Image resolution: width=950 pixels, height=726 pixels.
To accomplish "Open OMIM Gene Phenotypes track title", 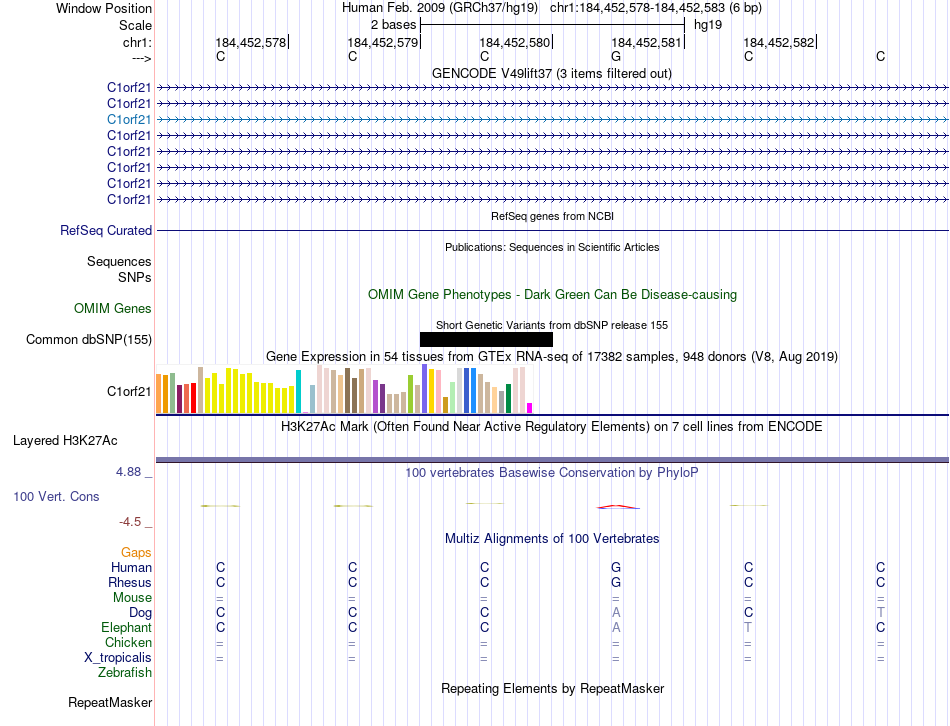I will tap(553, 295).
